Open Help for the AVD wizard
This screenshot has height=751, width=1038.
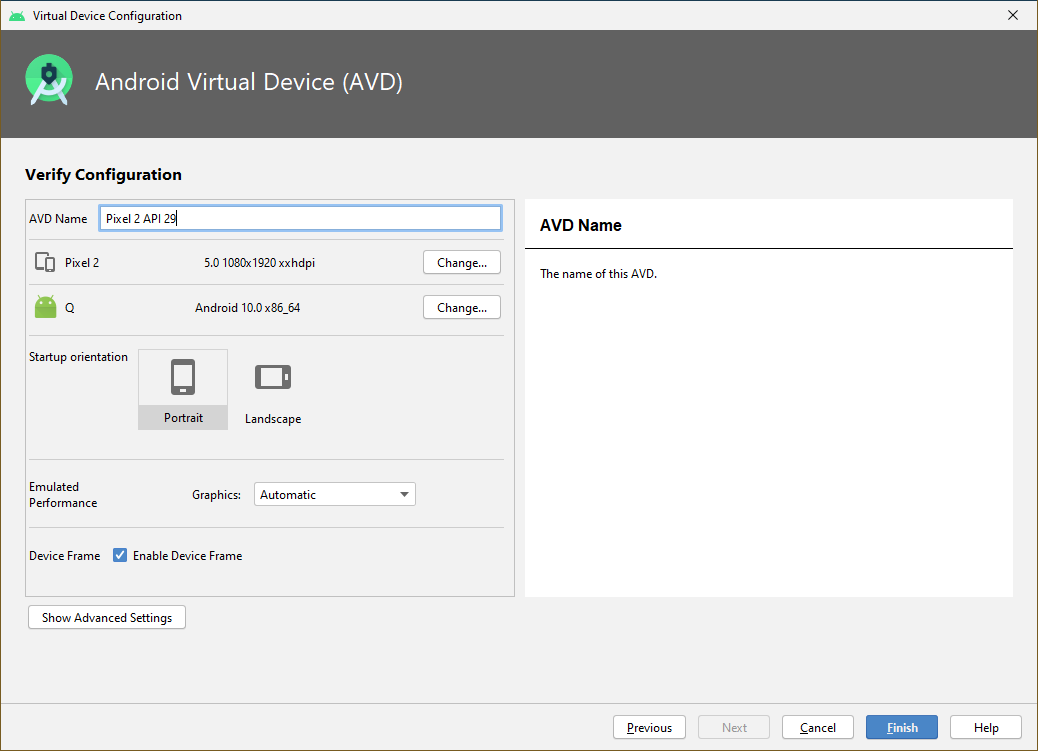[x=986, y=727]
